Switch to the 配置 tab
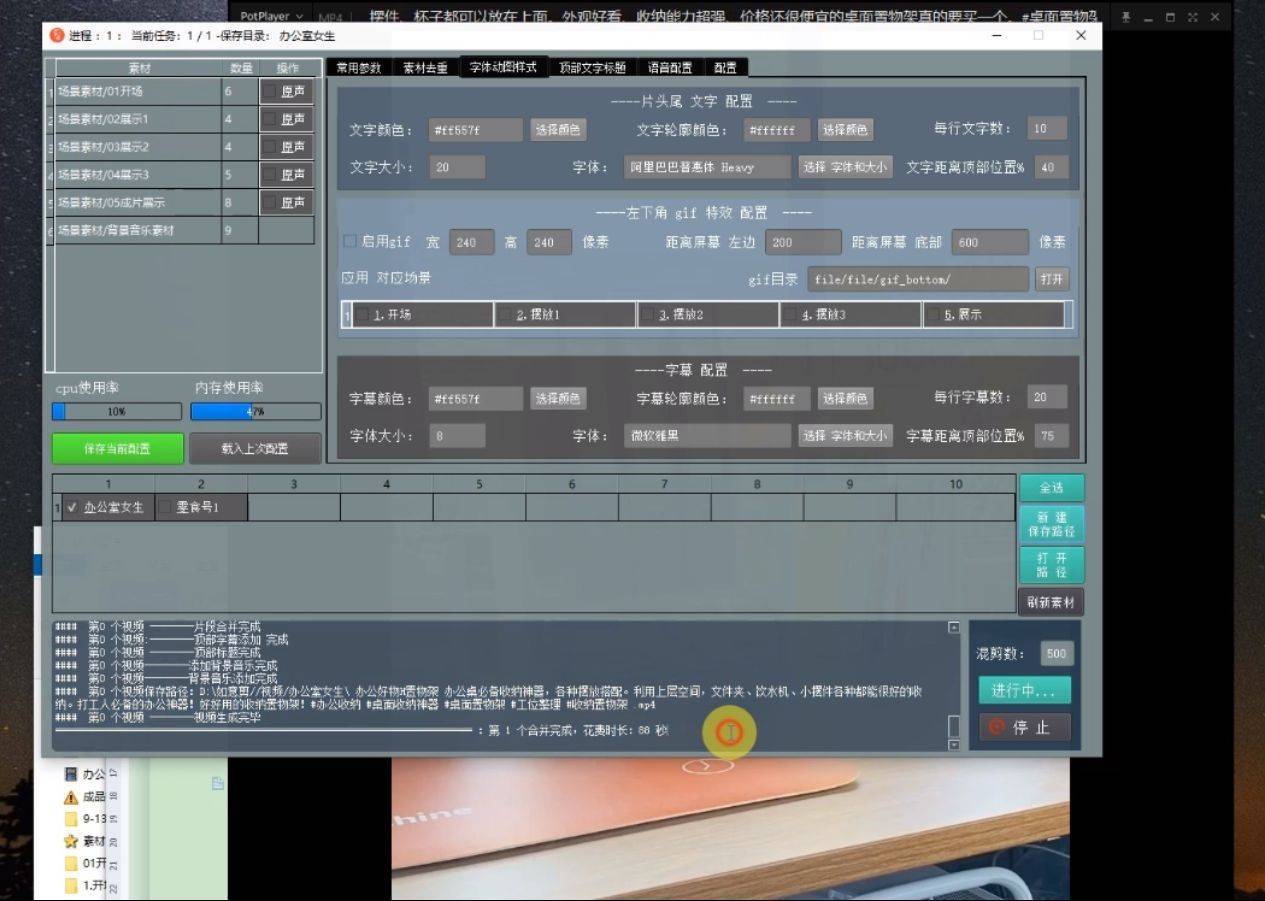 click(725, 68)
